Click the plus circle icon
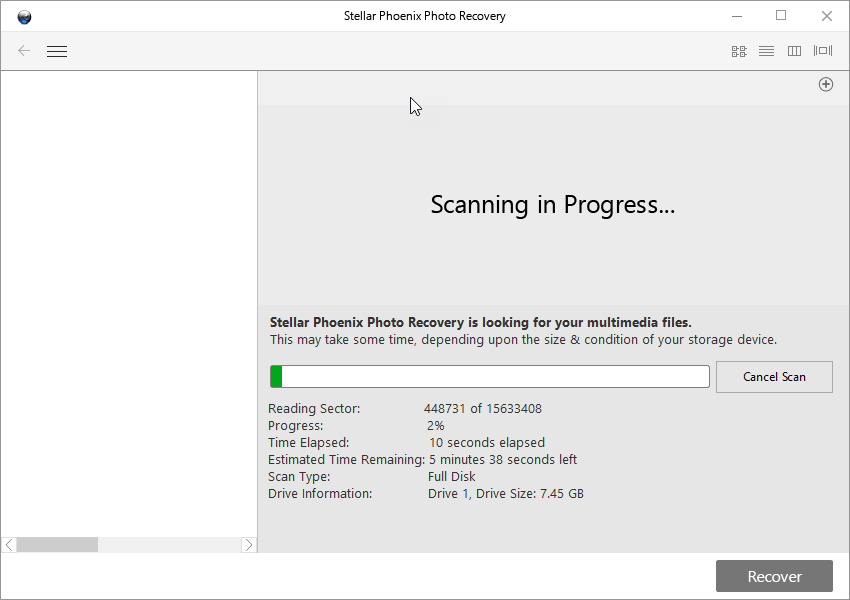This screenshot has width=850, height=600. (826, 85)
